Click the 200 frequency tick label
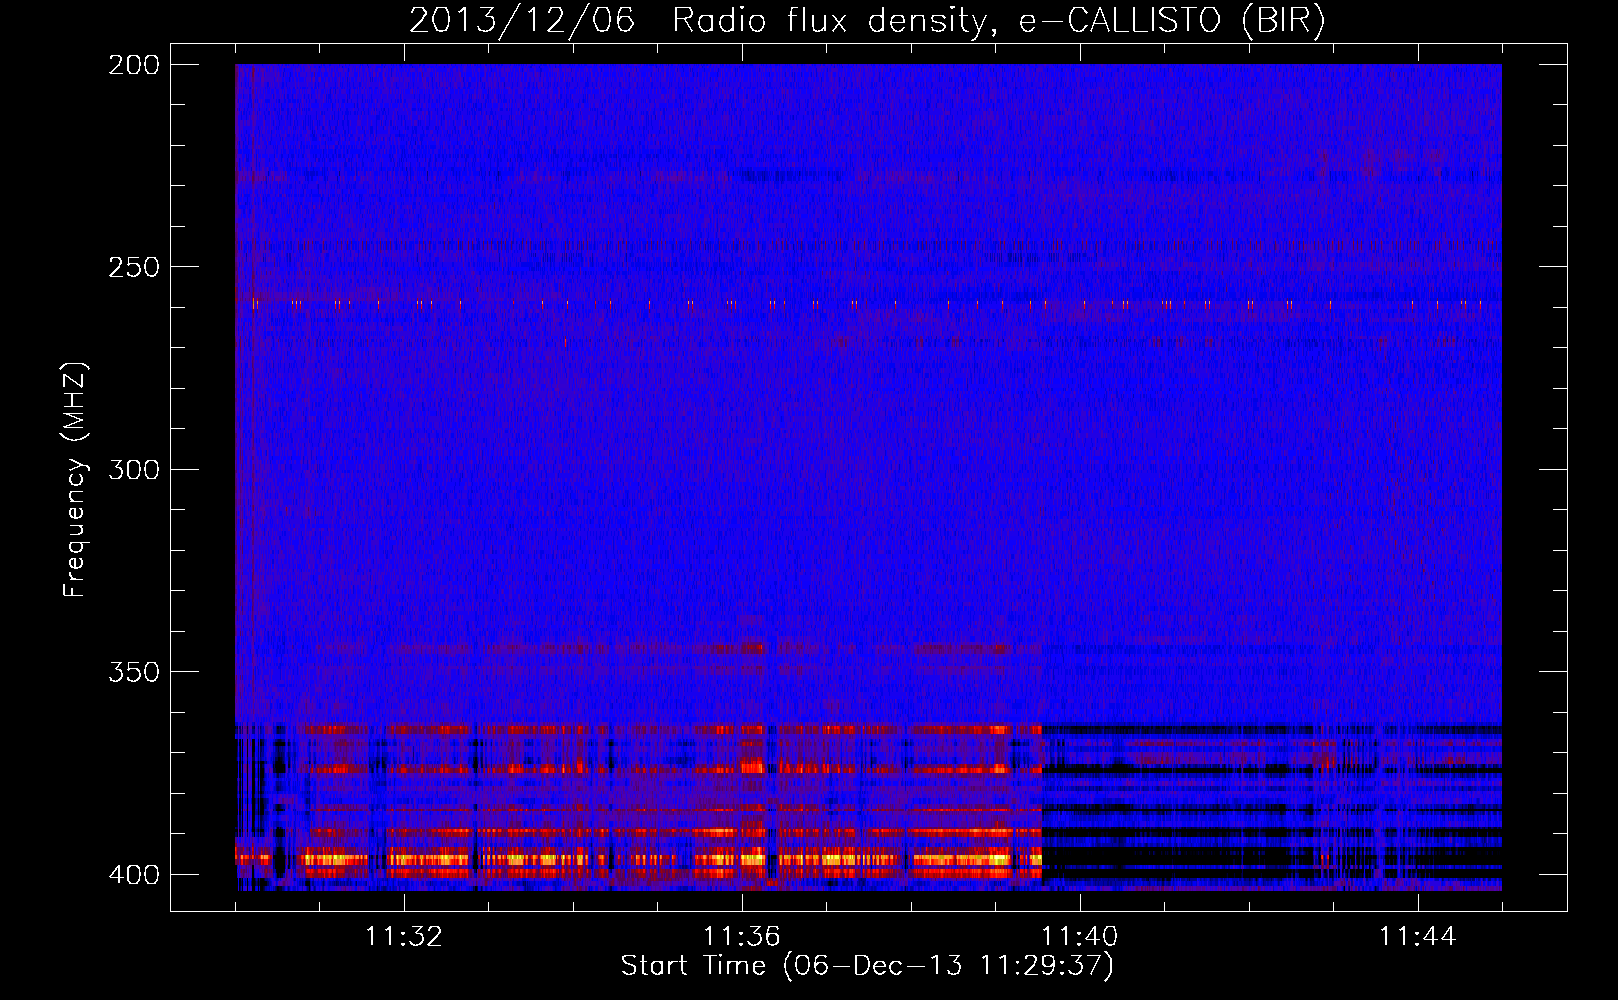Image resolution: width=1618 pixels, height=1000 pixels. coord(133,65)
